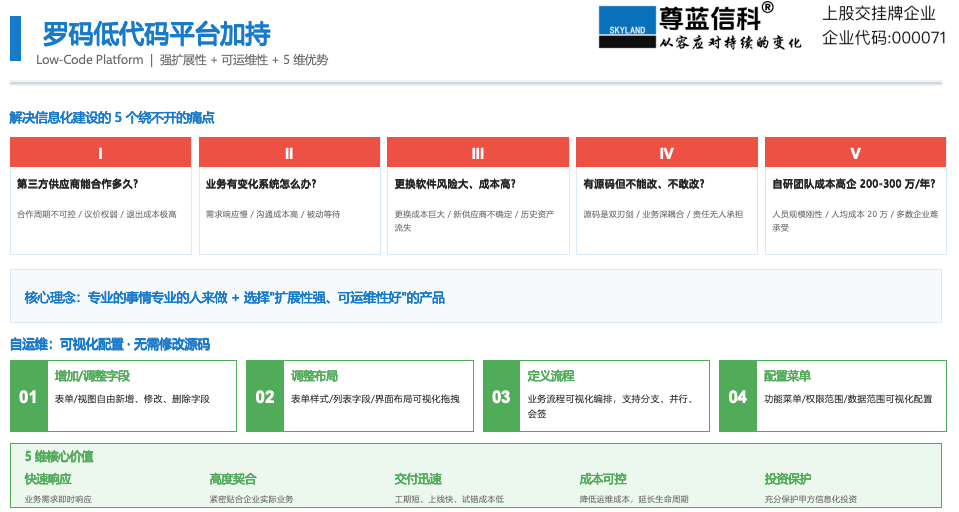Click the 投资保护 value label
The width and height of the screenshot is (959, 512).
(788, 479)
